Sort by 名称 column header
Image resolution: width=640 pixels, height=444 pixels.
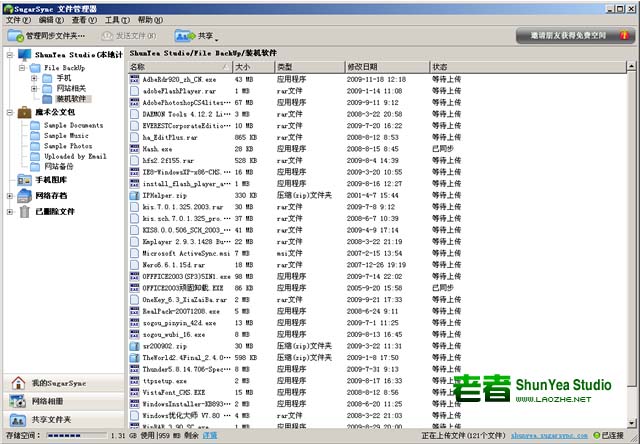click(x=180, y=67)
